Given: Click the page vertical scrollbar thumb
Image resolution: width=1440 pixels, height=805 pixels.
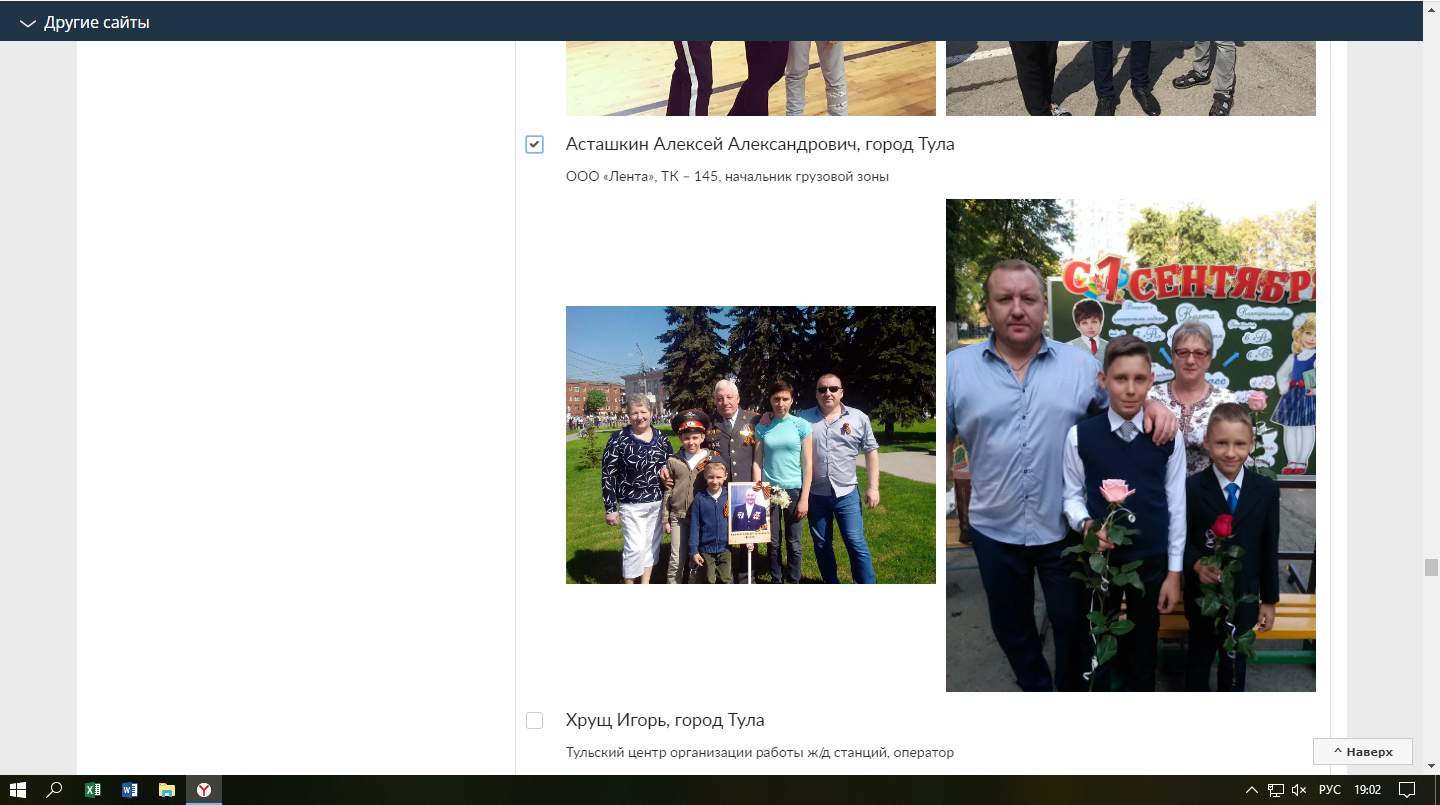Looking at the screenshot, I should (1431, 567).
